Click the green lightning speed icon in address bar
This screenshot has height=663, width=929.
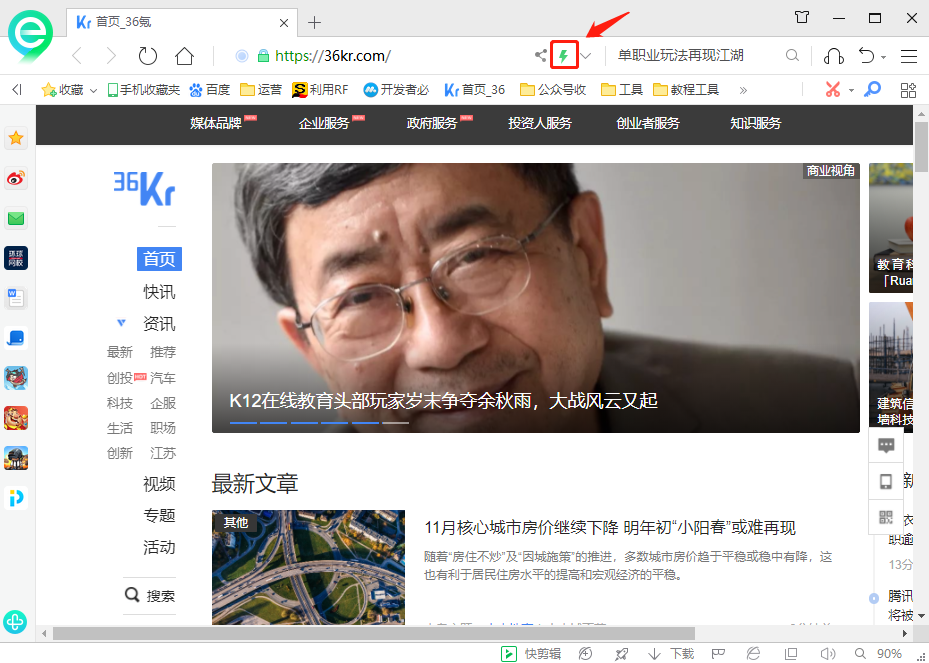tap(565, 56)
